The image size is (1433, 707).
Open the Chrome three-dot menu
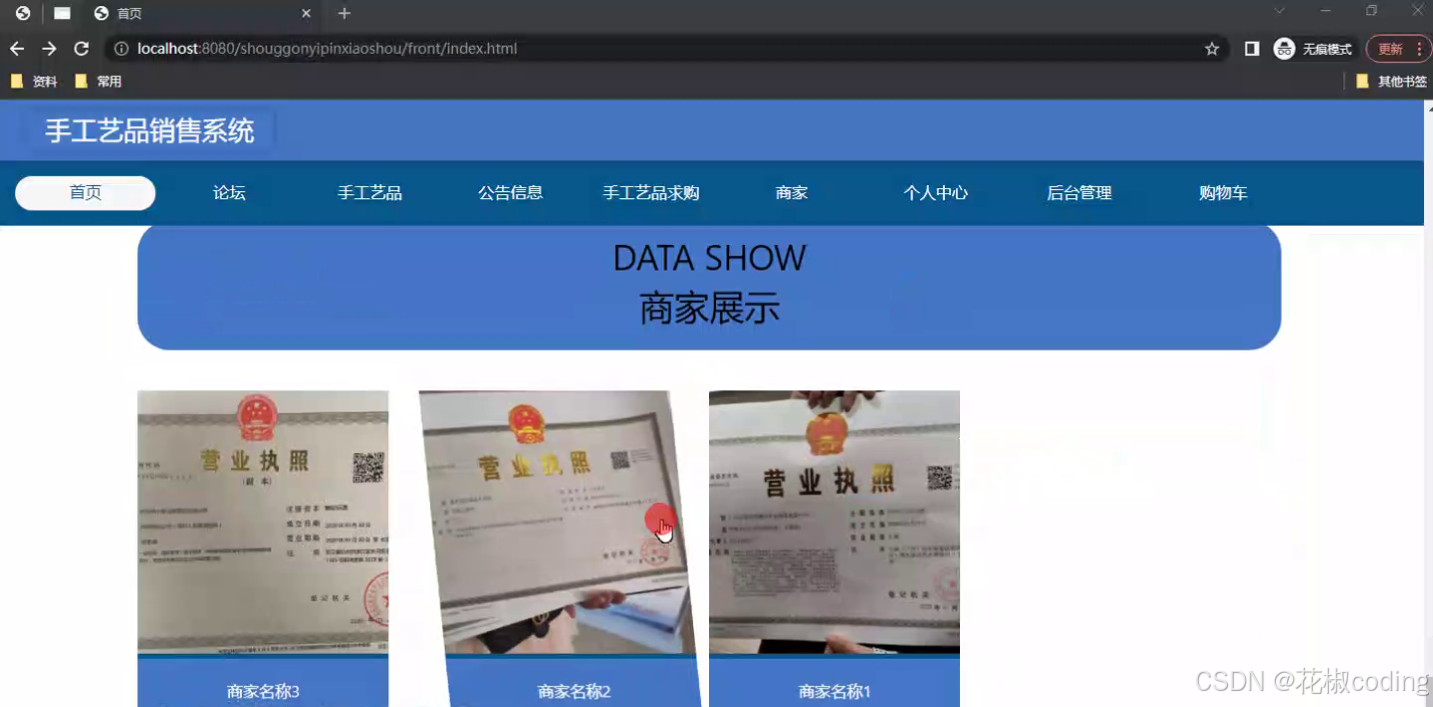[x=1421, y=48]
